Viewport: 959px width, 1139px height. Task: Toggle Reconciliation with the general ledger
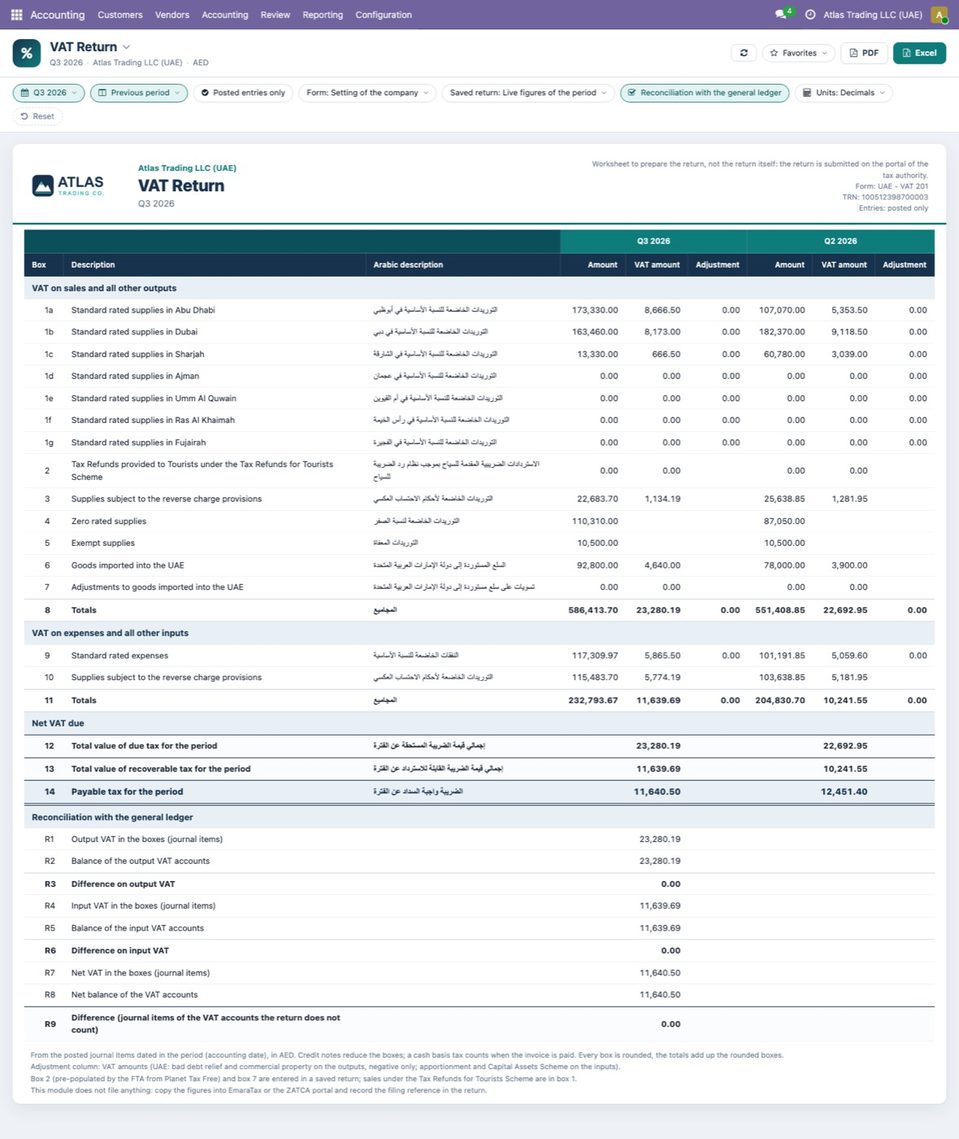tap(705, 93)
